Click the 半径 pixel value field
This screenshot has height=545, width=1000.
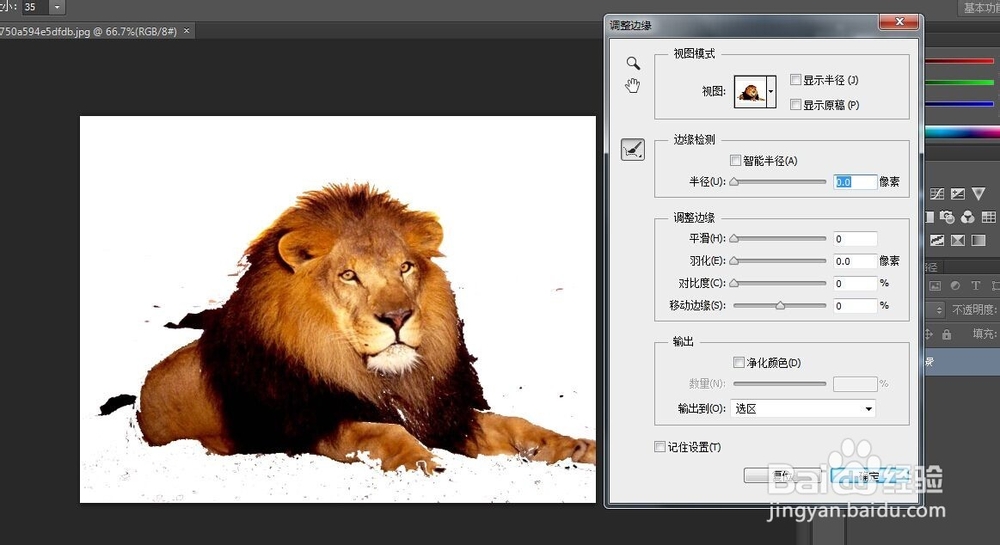click(855, 182)
